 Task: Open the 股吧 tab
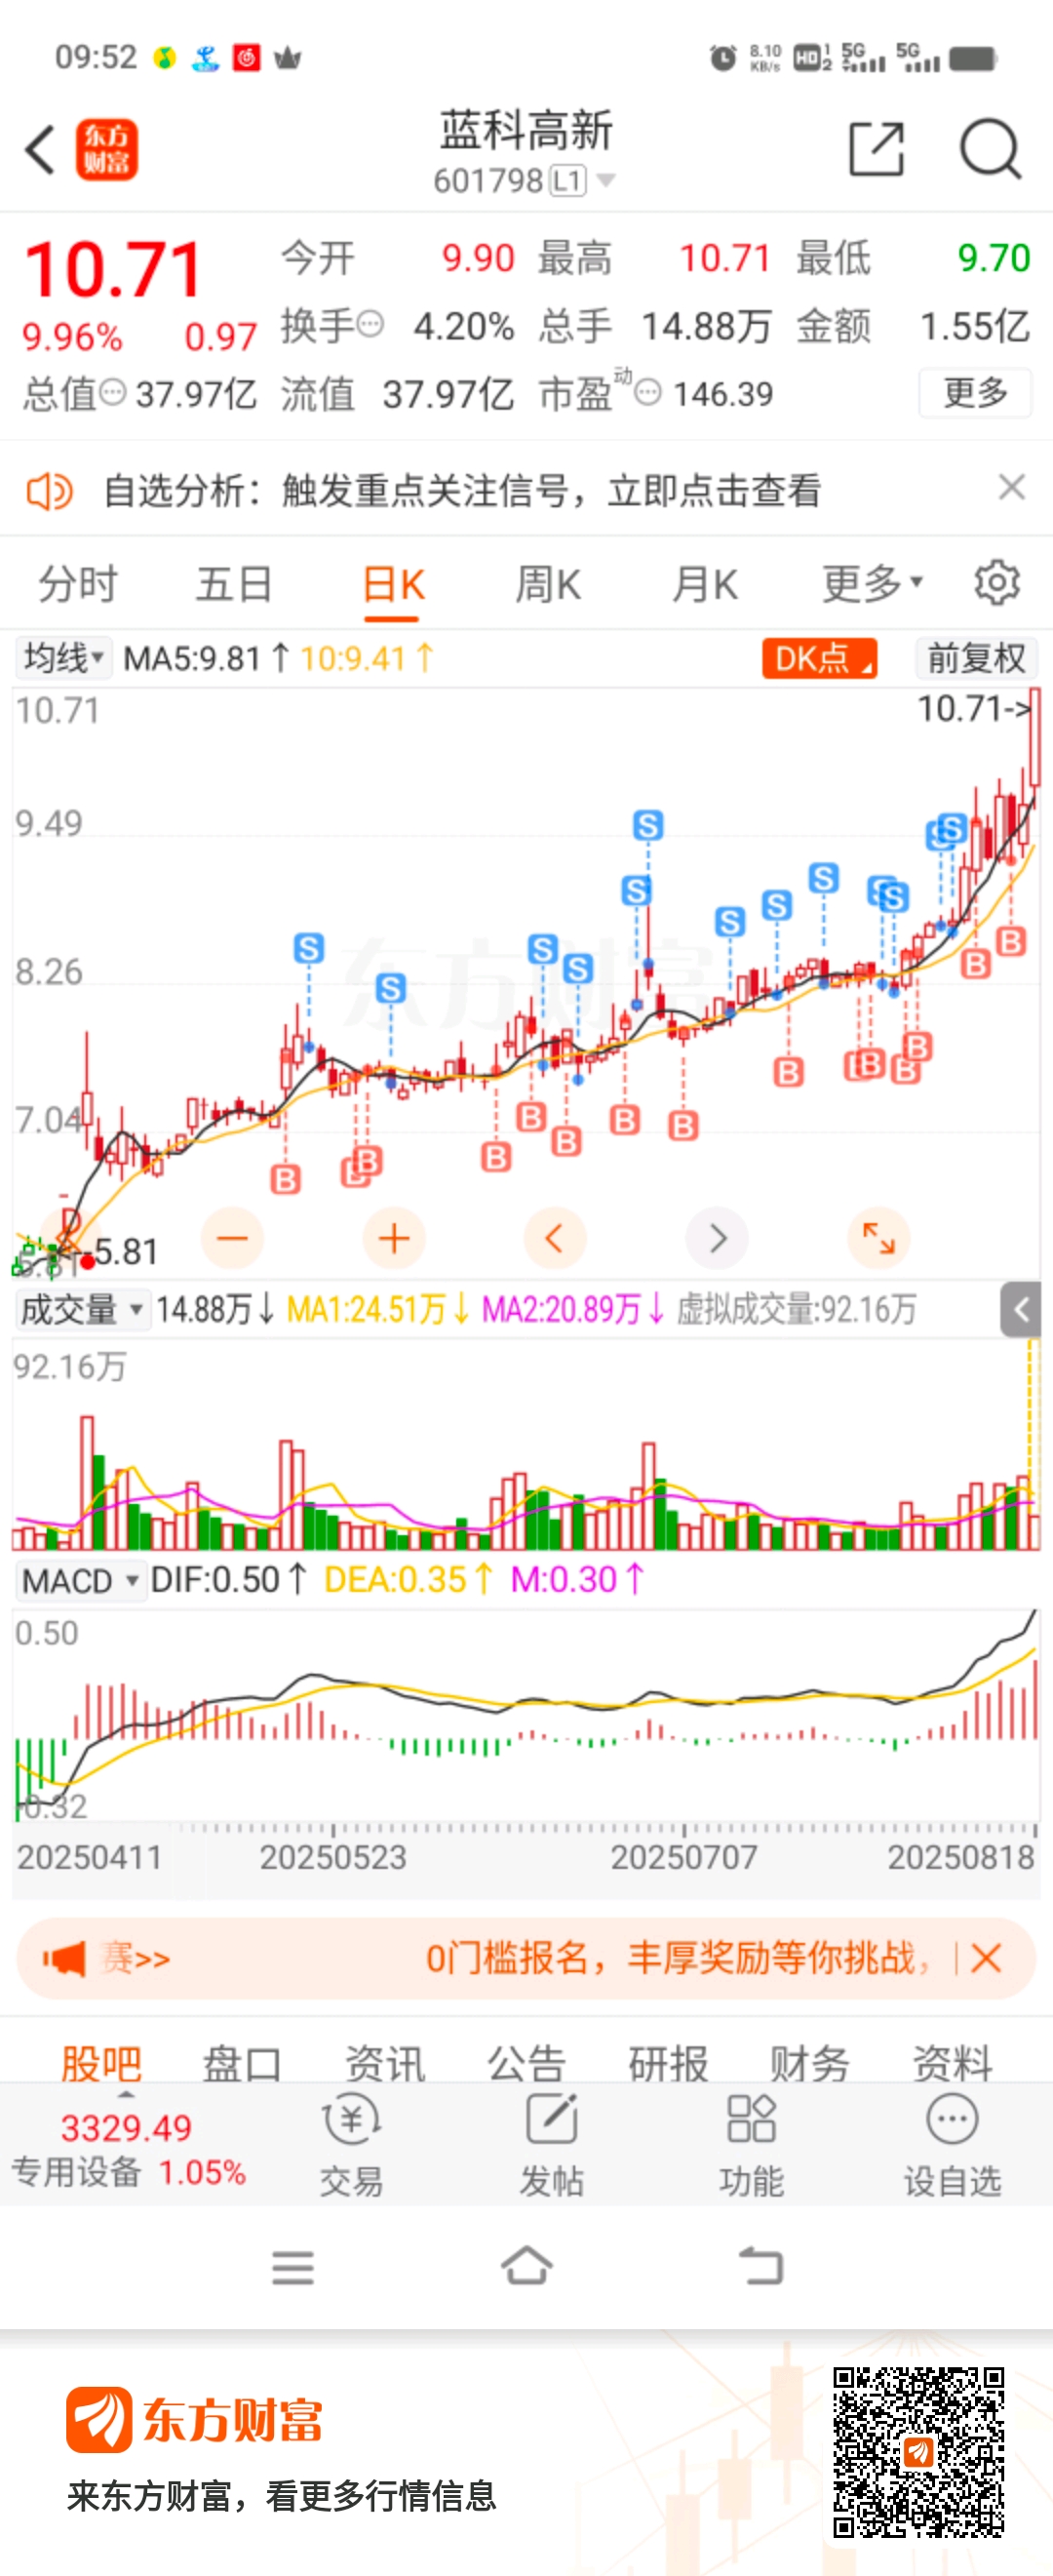click(101, 2062)
